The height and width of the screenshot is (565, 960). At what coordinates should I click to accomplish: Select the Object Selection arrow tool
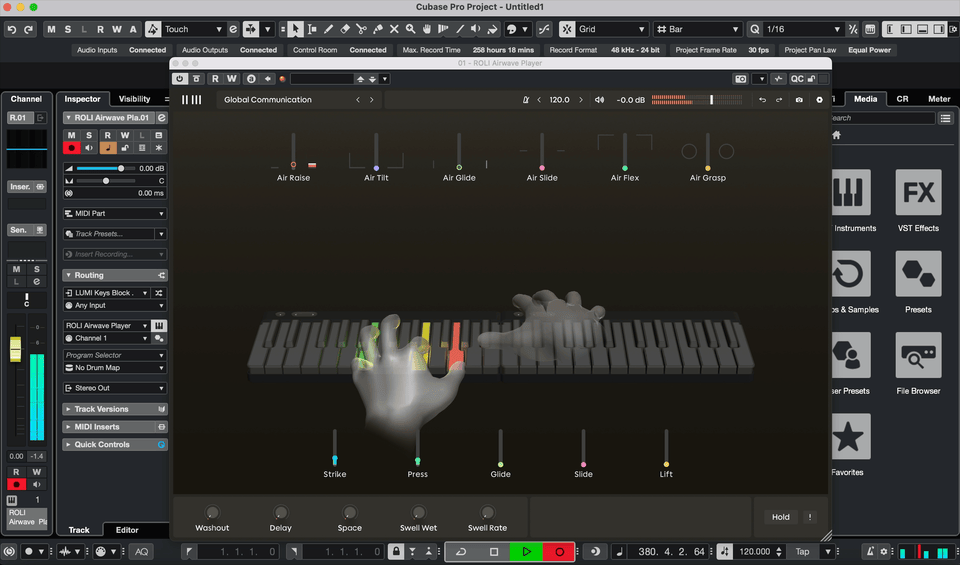(x=296, y=29)
